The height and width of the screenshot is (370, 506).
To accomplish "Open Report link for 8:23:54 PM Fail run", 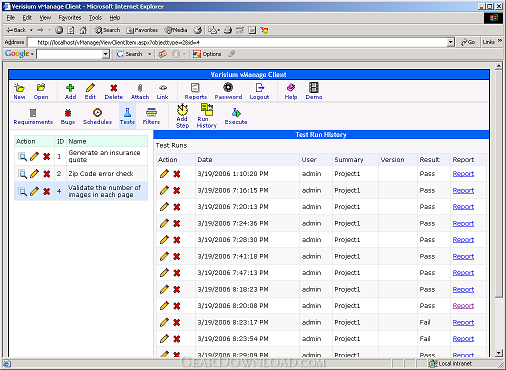I will coord(463,339).
